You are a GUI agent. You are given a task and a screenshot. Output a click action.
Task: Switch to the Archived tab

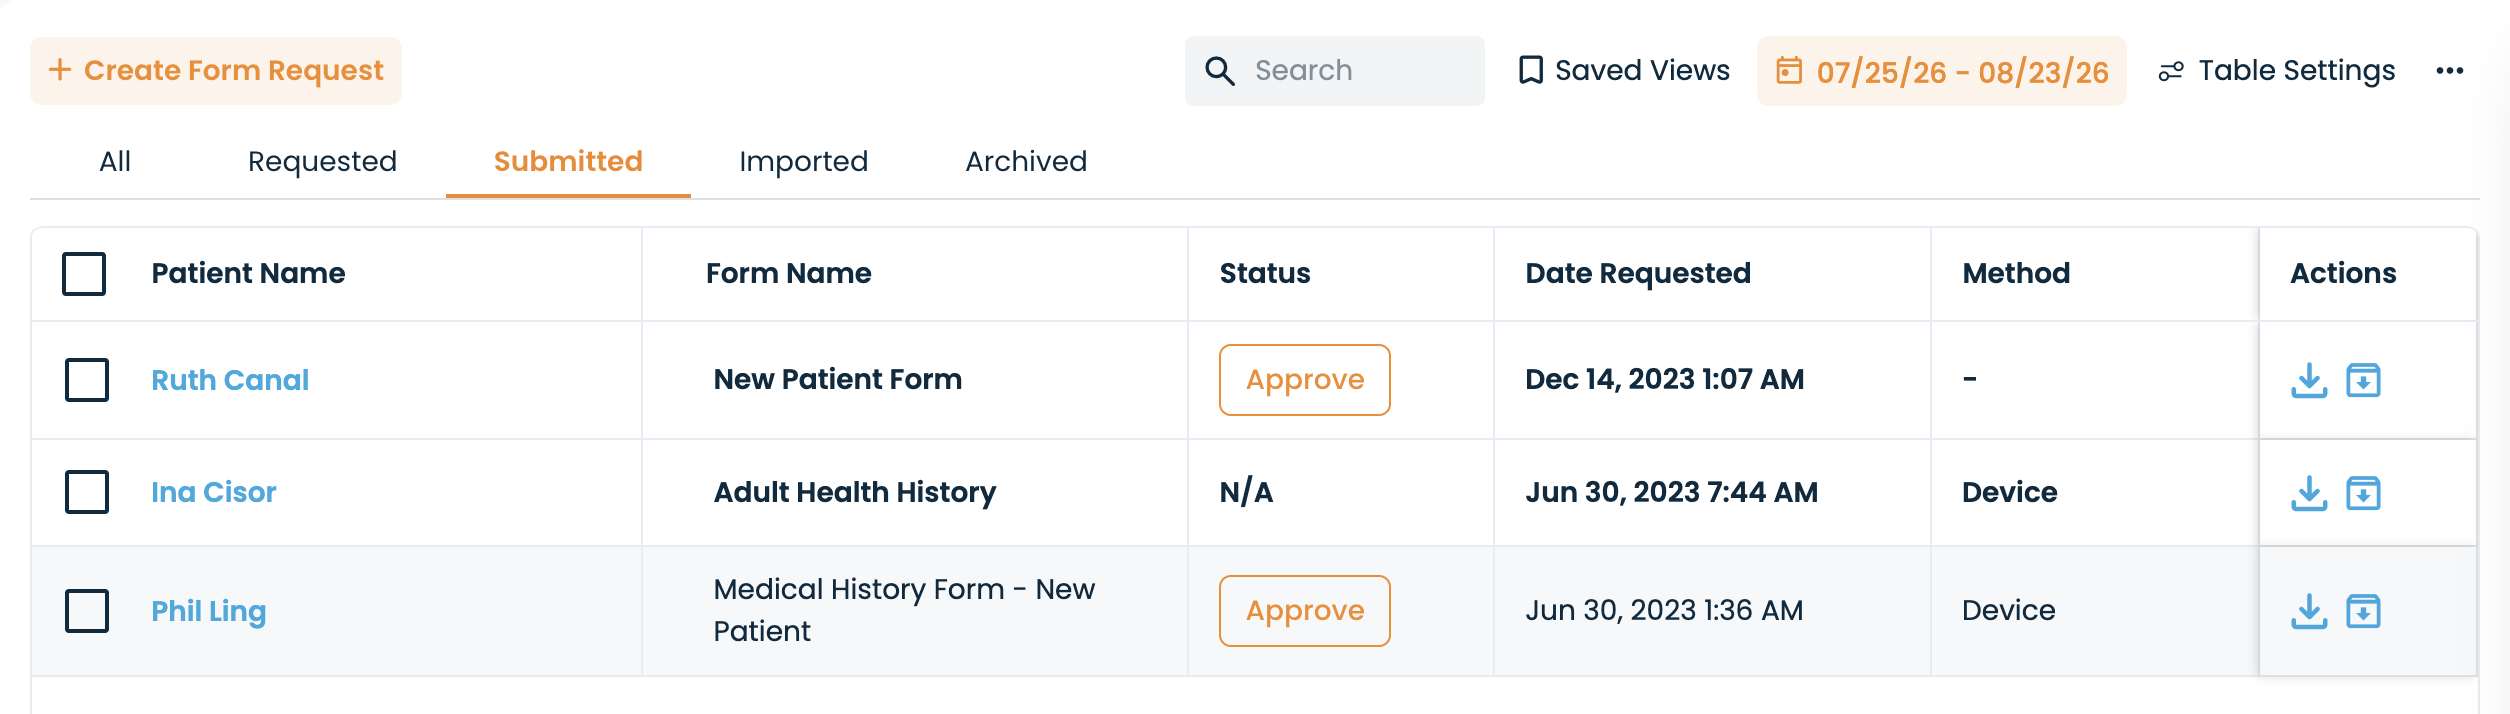[x=1026, y=162]
